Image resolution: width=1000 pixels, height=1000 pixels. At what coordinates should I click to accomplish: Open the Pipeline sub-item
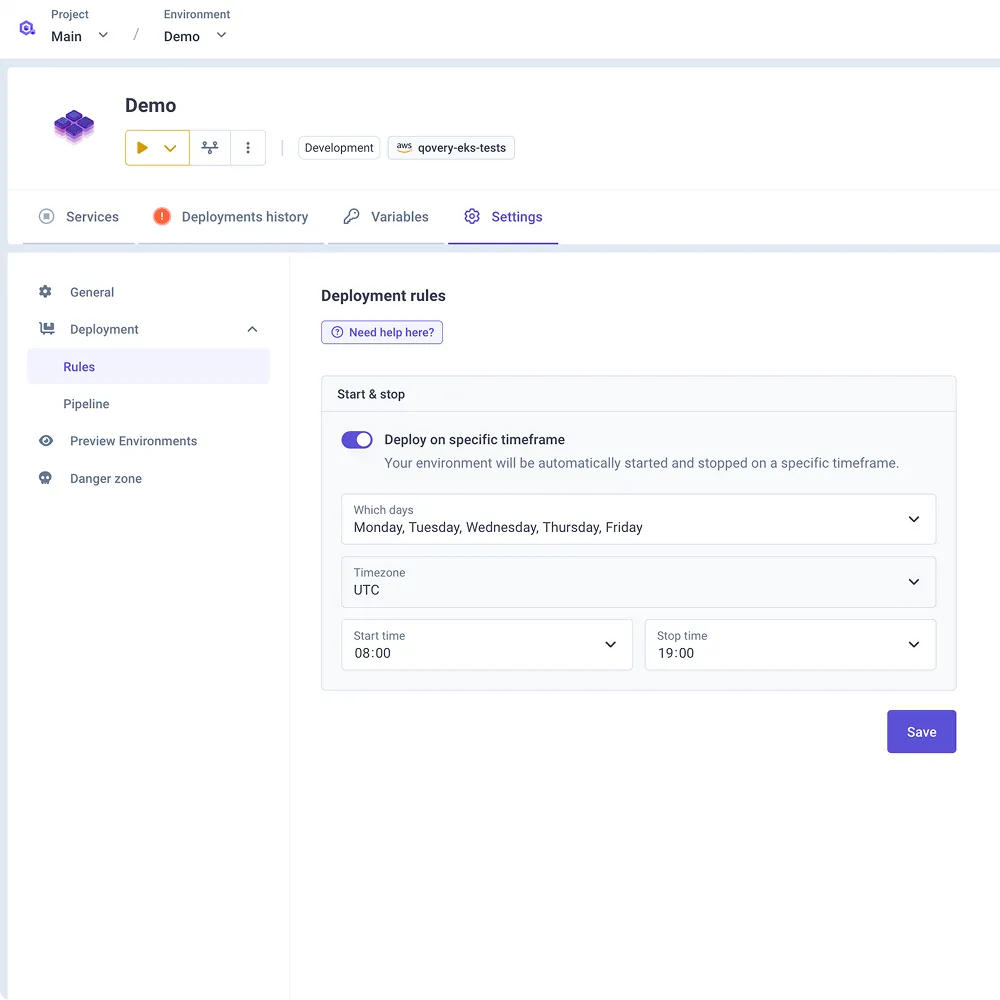coord(149,404)
